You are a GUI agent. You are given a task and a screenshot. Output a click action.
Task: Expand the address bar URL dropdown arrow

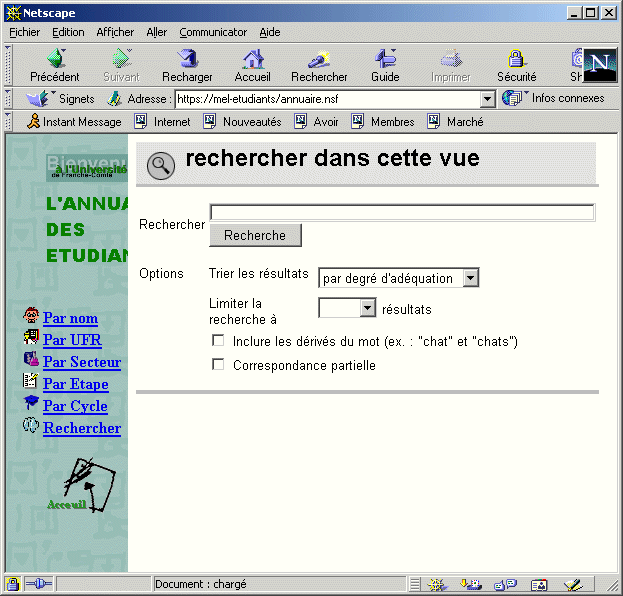pos(488,99)
